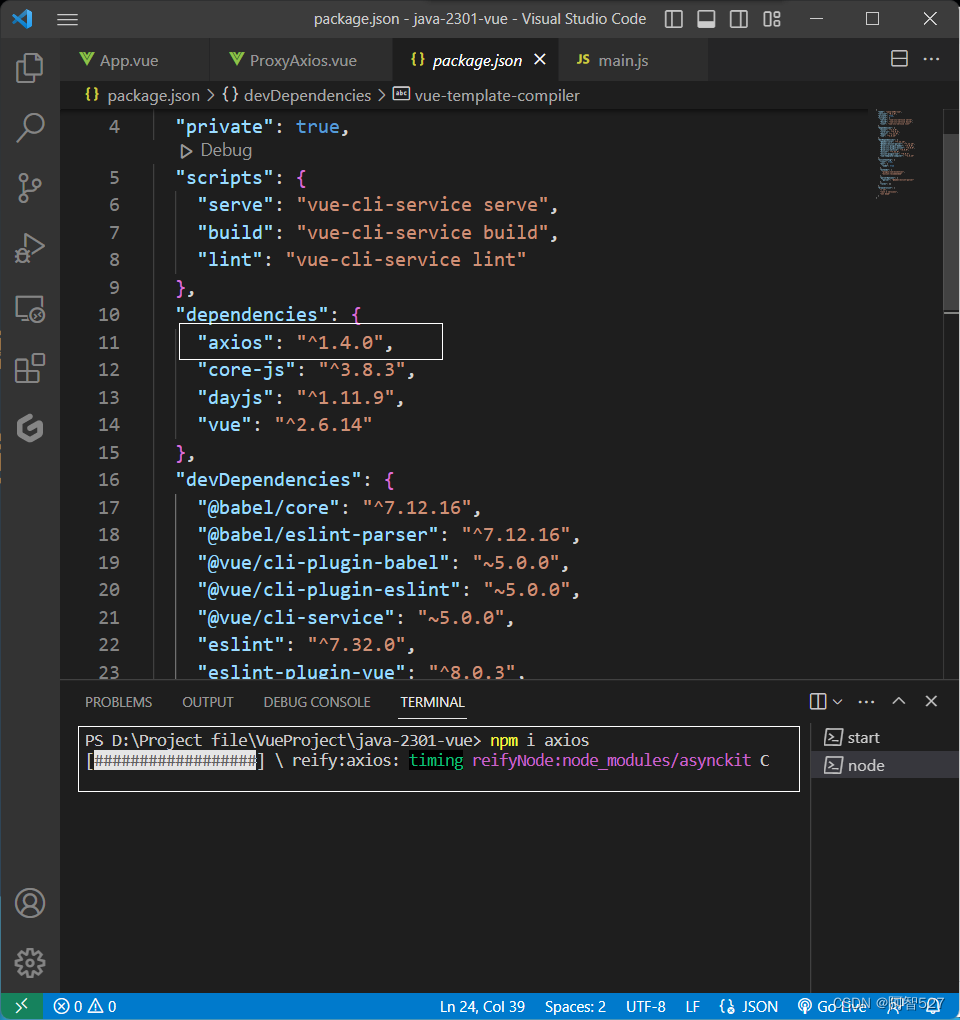The width and height of the screenshot is (960, 1020).
Task: Open the dropdown arrow next to split terminal
Action: (838, 701)
